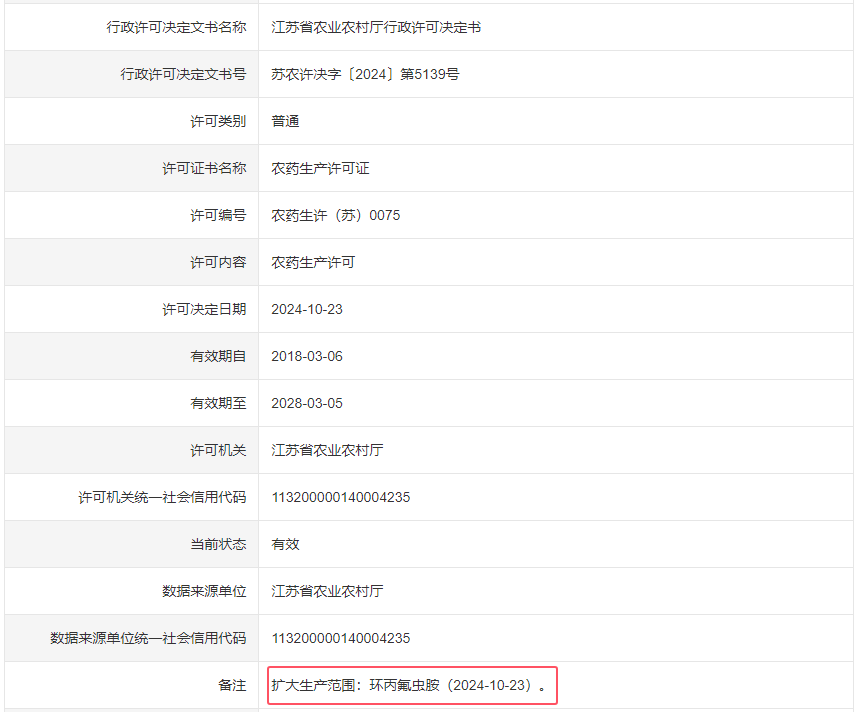The image size is (856, 712).
Task: Select document number 苏农许决字〔2024〕第5139号
Action: 365,74
